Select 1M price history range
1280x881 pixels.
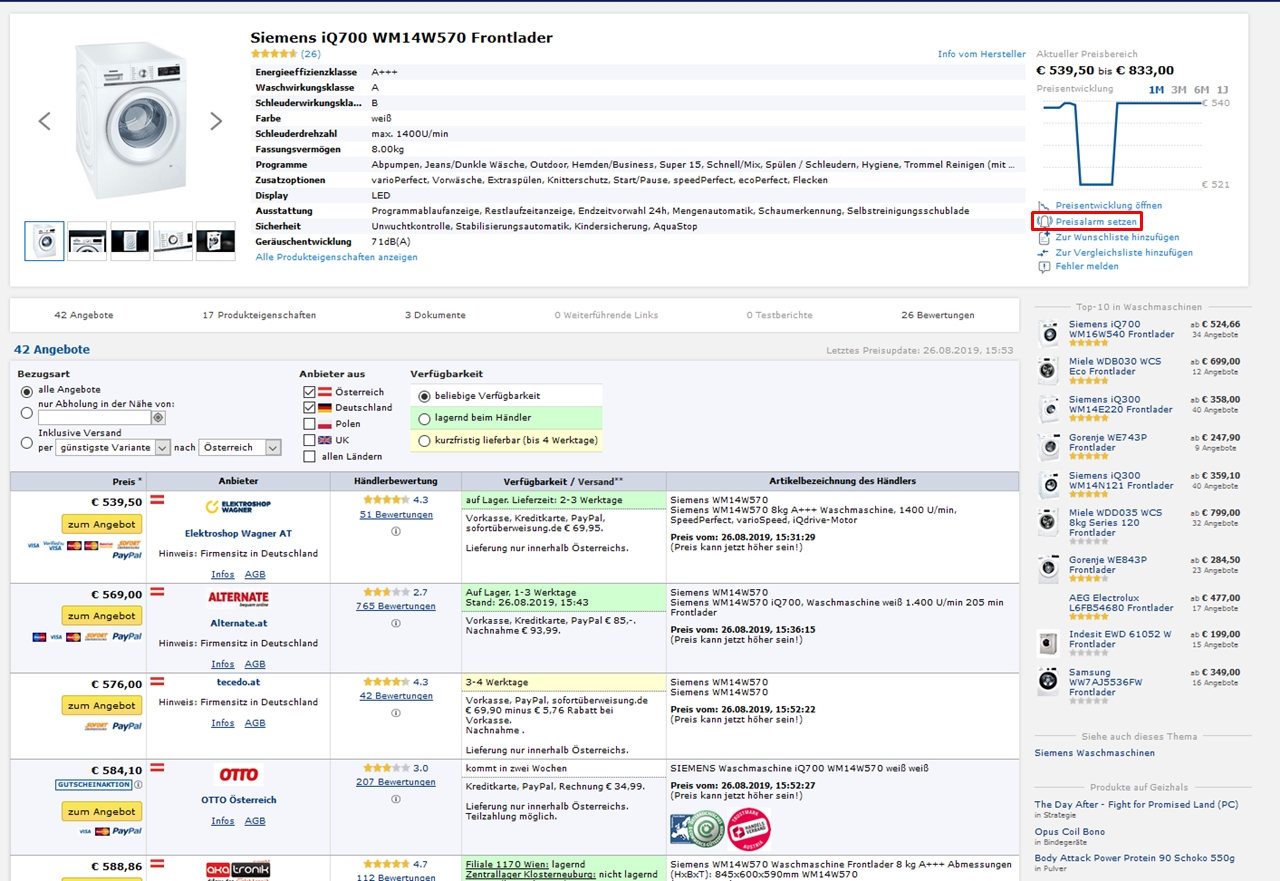coord(1156,90)
